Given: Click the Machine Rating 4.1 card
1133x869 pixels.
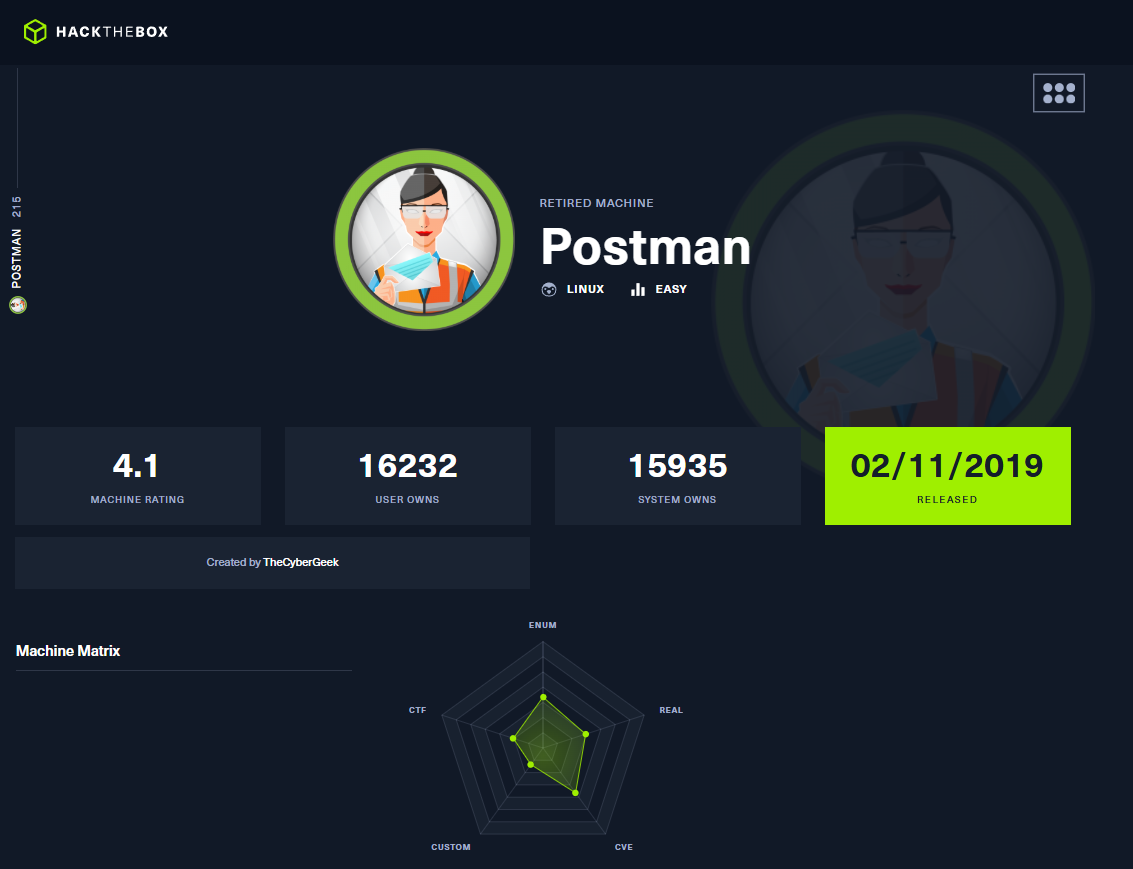Looking at the screenshot, I should pos(138,476).
